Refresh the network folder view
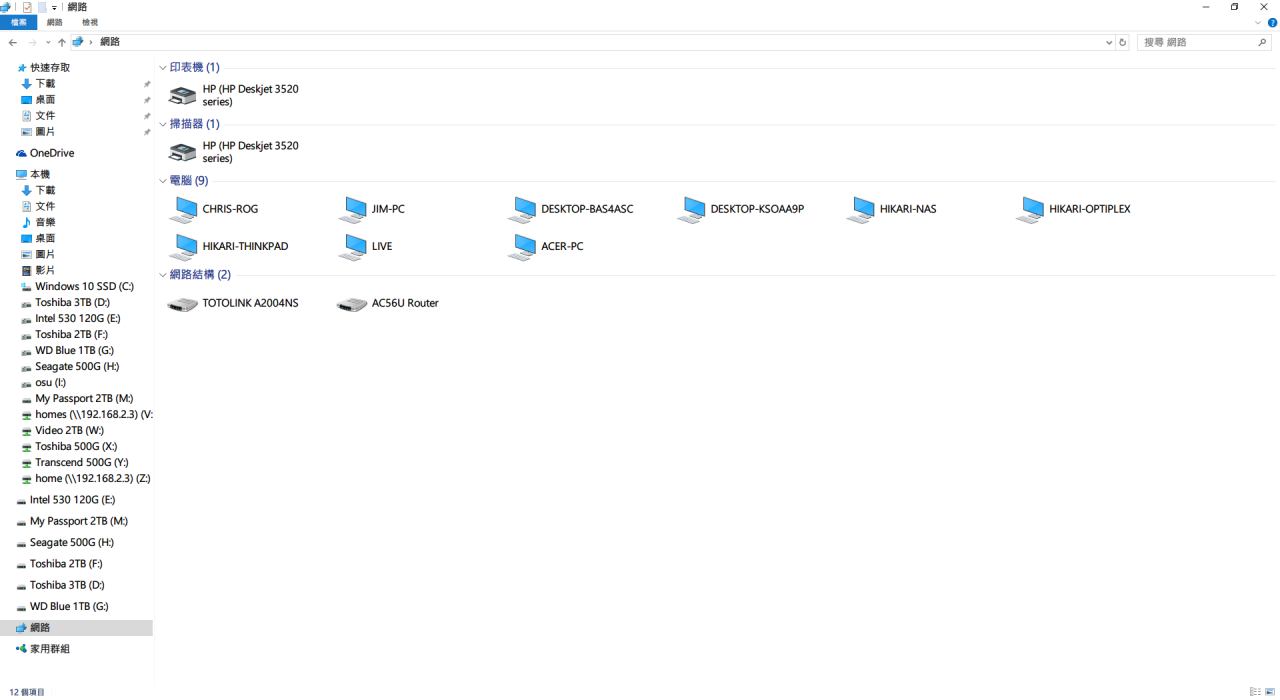Viewport: 1280px width, 700px height. tap(1123, 42)
